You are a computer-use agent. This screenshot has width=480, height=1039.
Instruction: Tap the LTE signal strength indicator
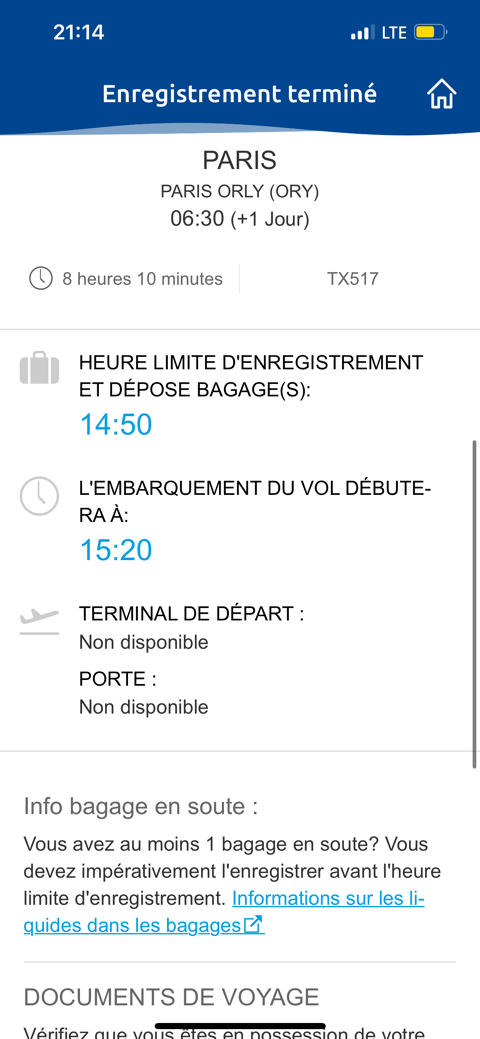pyautogui.click(x=363, y=32)
